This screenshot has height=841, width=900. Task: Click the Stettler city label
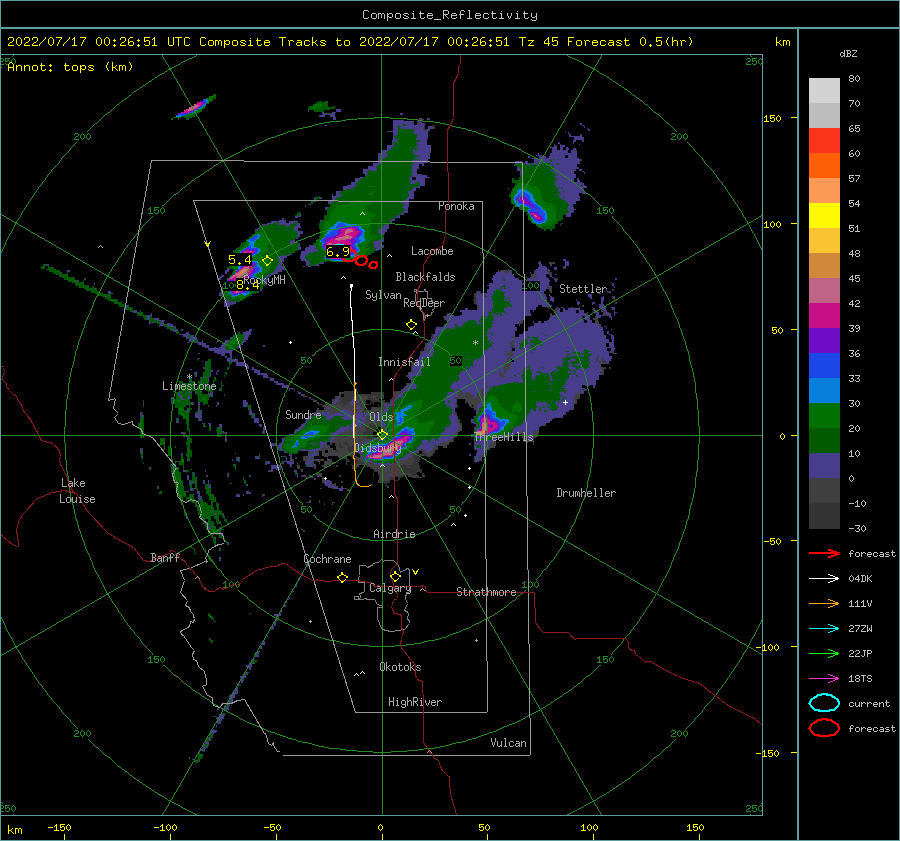(583, 289)
